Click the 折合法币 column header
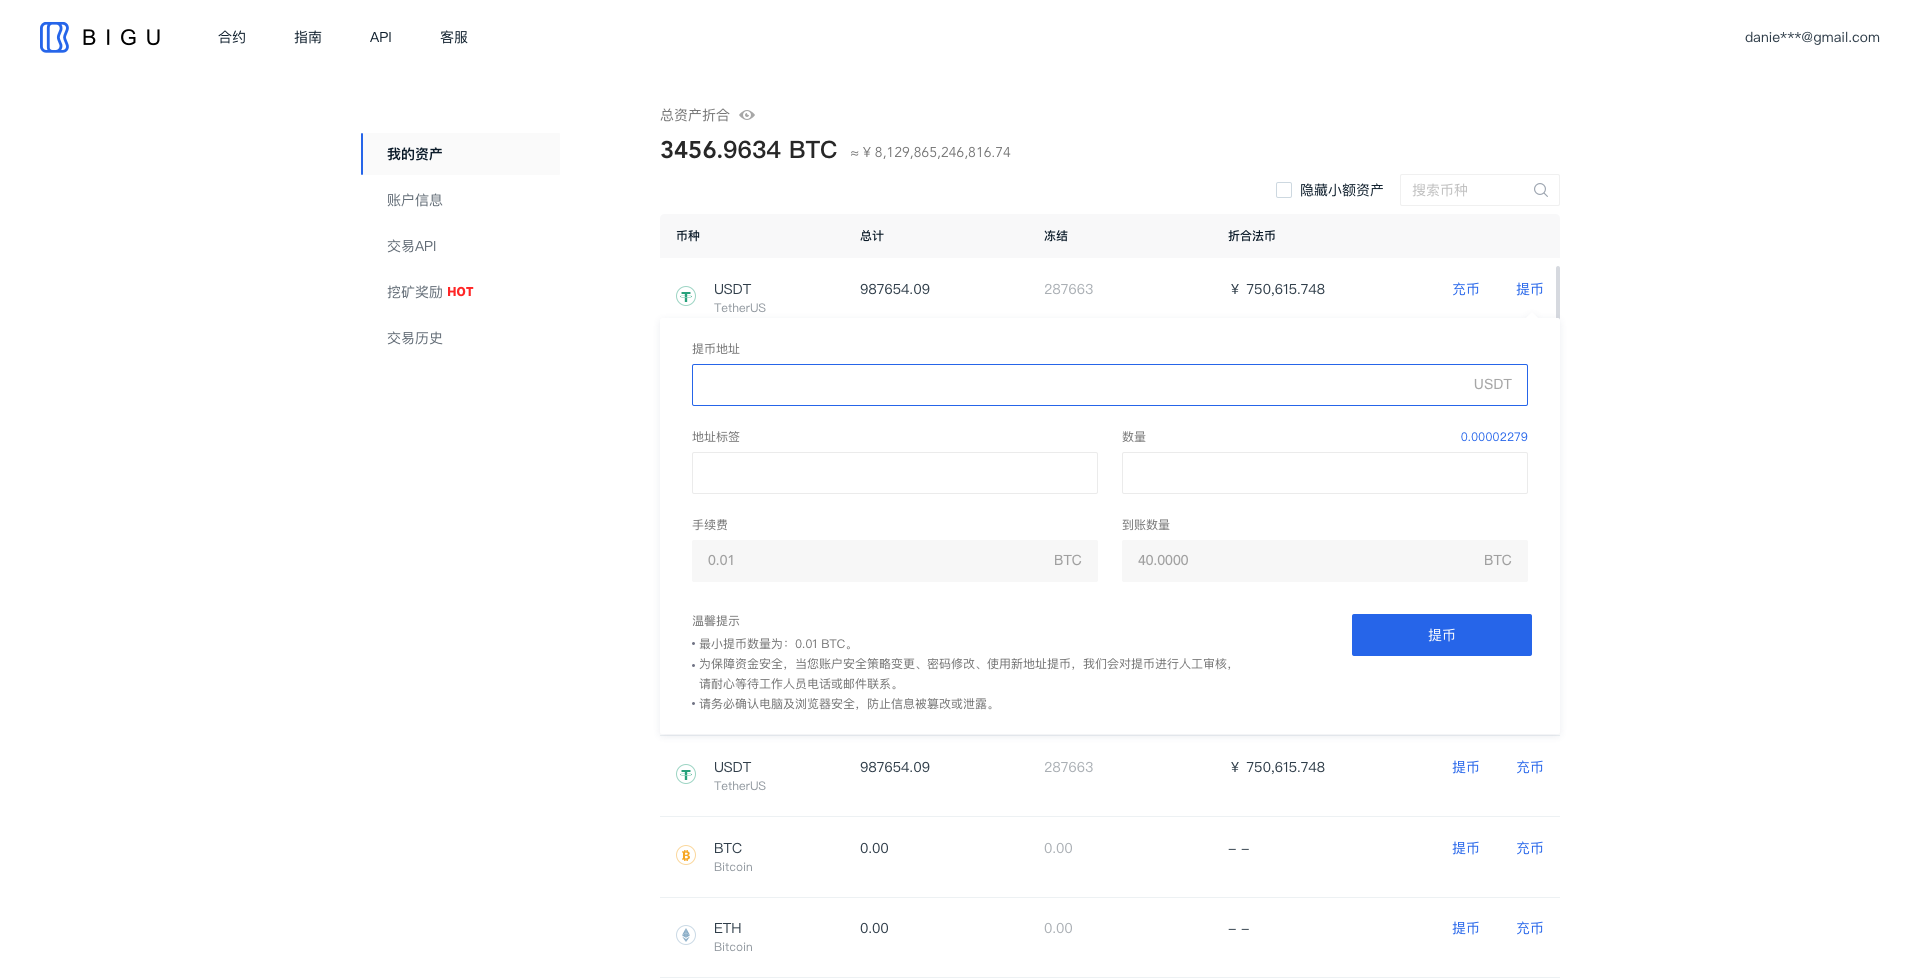The height and width of the screenshot is (980, 1920). (1252, 236)
